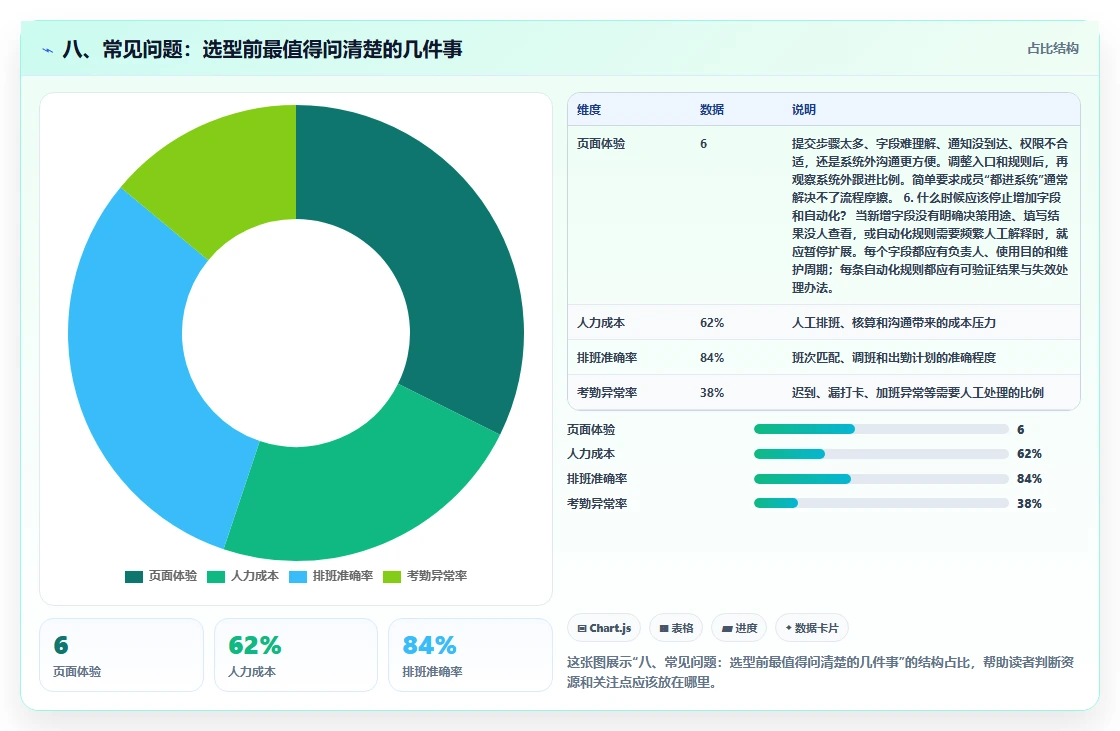Click the lightning icon beside the title

(x=48, y=50)
